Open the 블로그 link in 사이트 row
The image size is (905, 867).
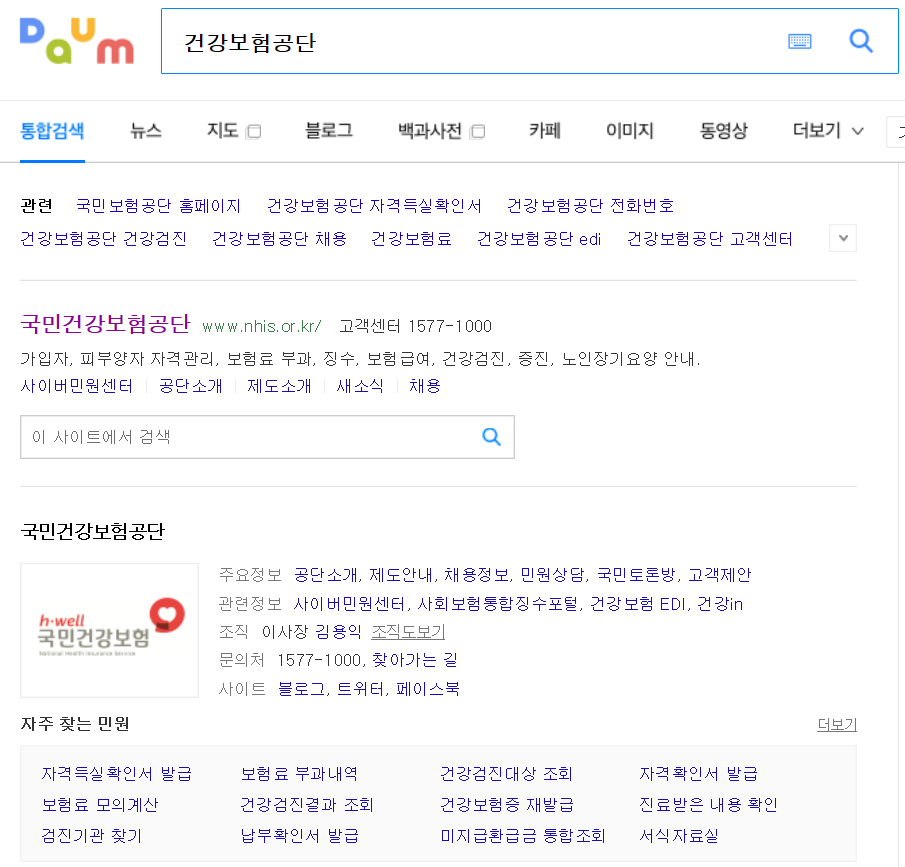(x=301, y=689)
